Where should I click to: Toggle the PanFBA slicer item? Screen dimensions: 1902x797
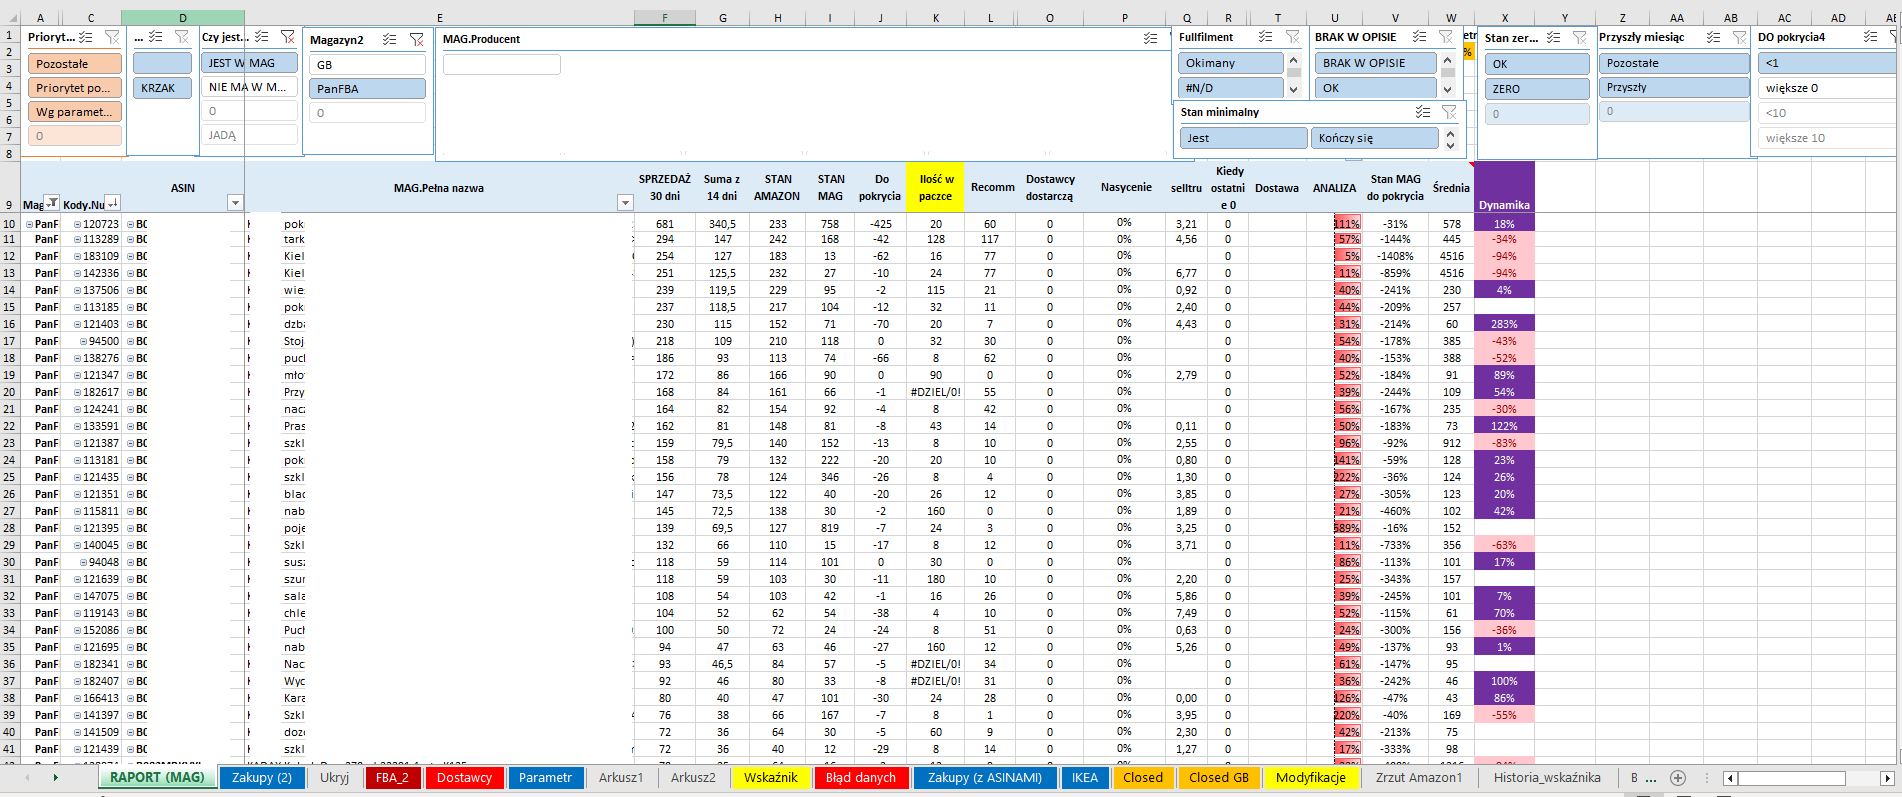coord(366,89)
